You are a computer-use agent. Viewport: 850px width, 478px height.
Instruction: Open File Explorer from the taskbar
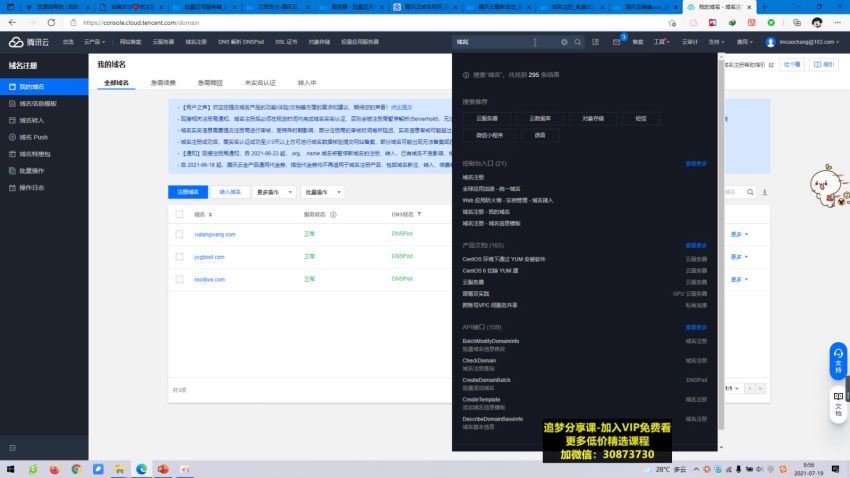119,469
